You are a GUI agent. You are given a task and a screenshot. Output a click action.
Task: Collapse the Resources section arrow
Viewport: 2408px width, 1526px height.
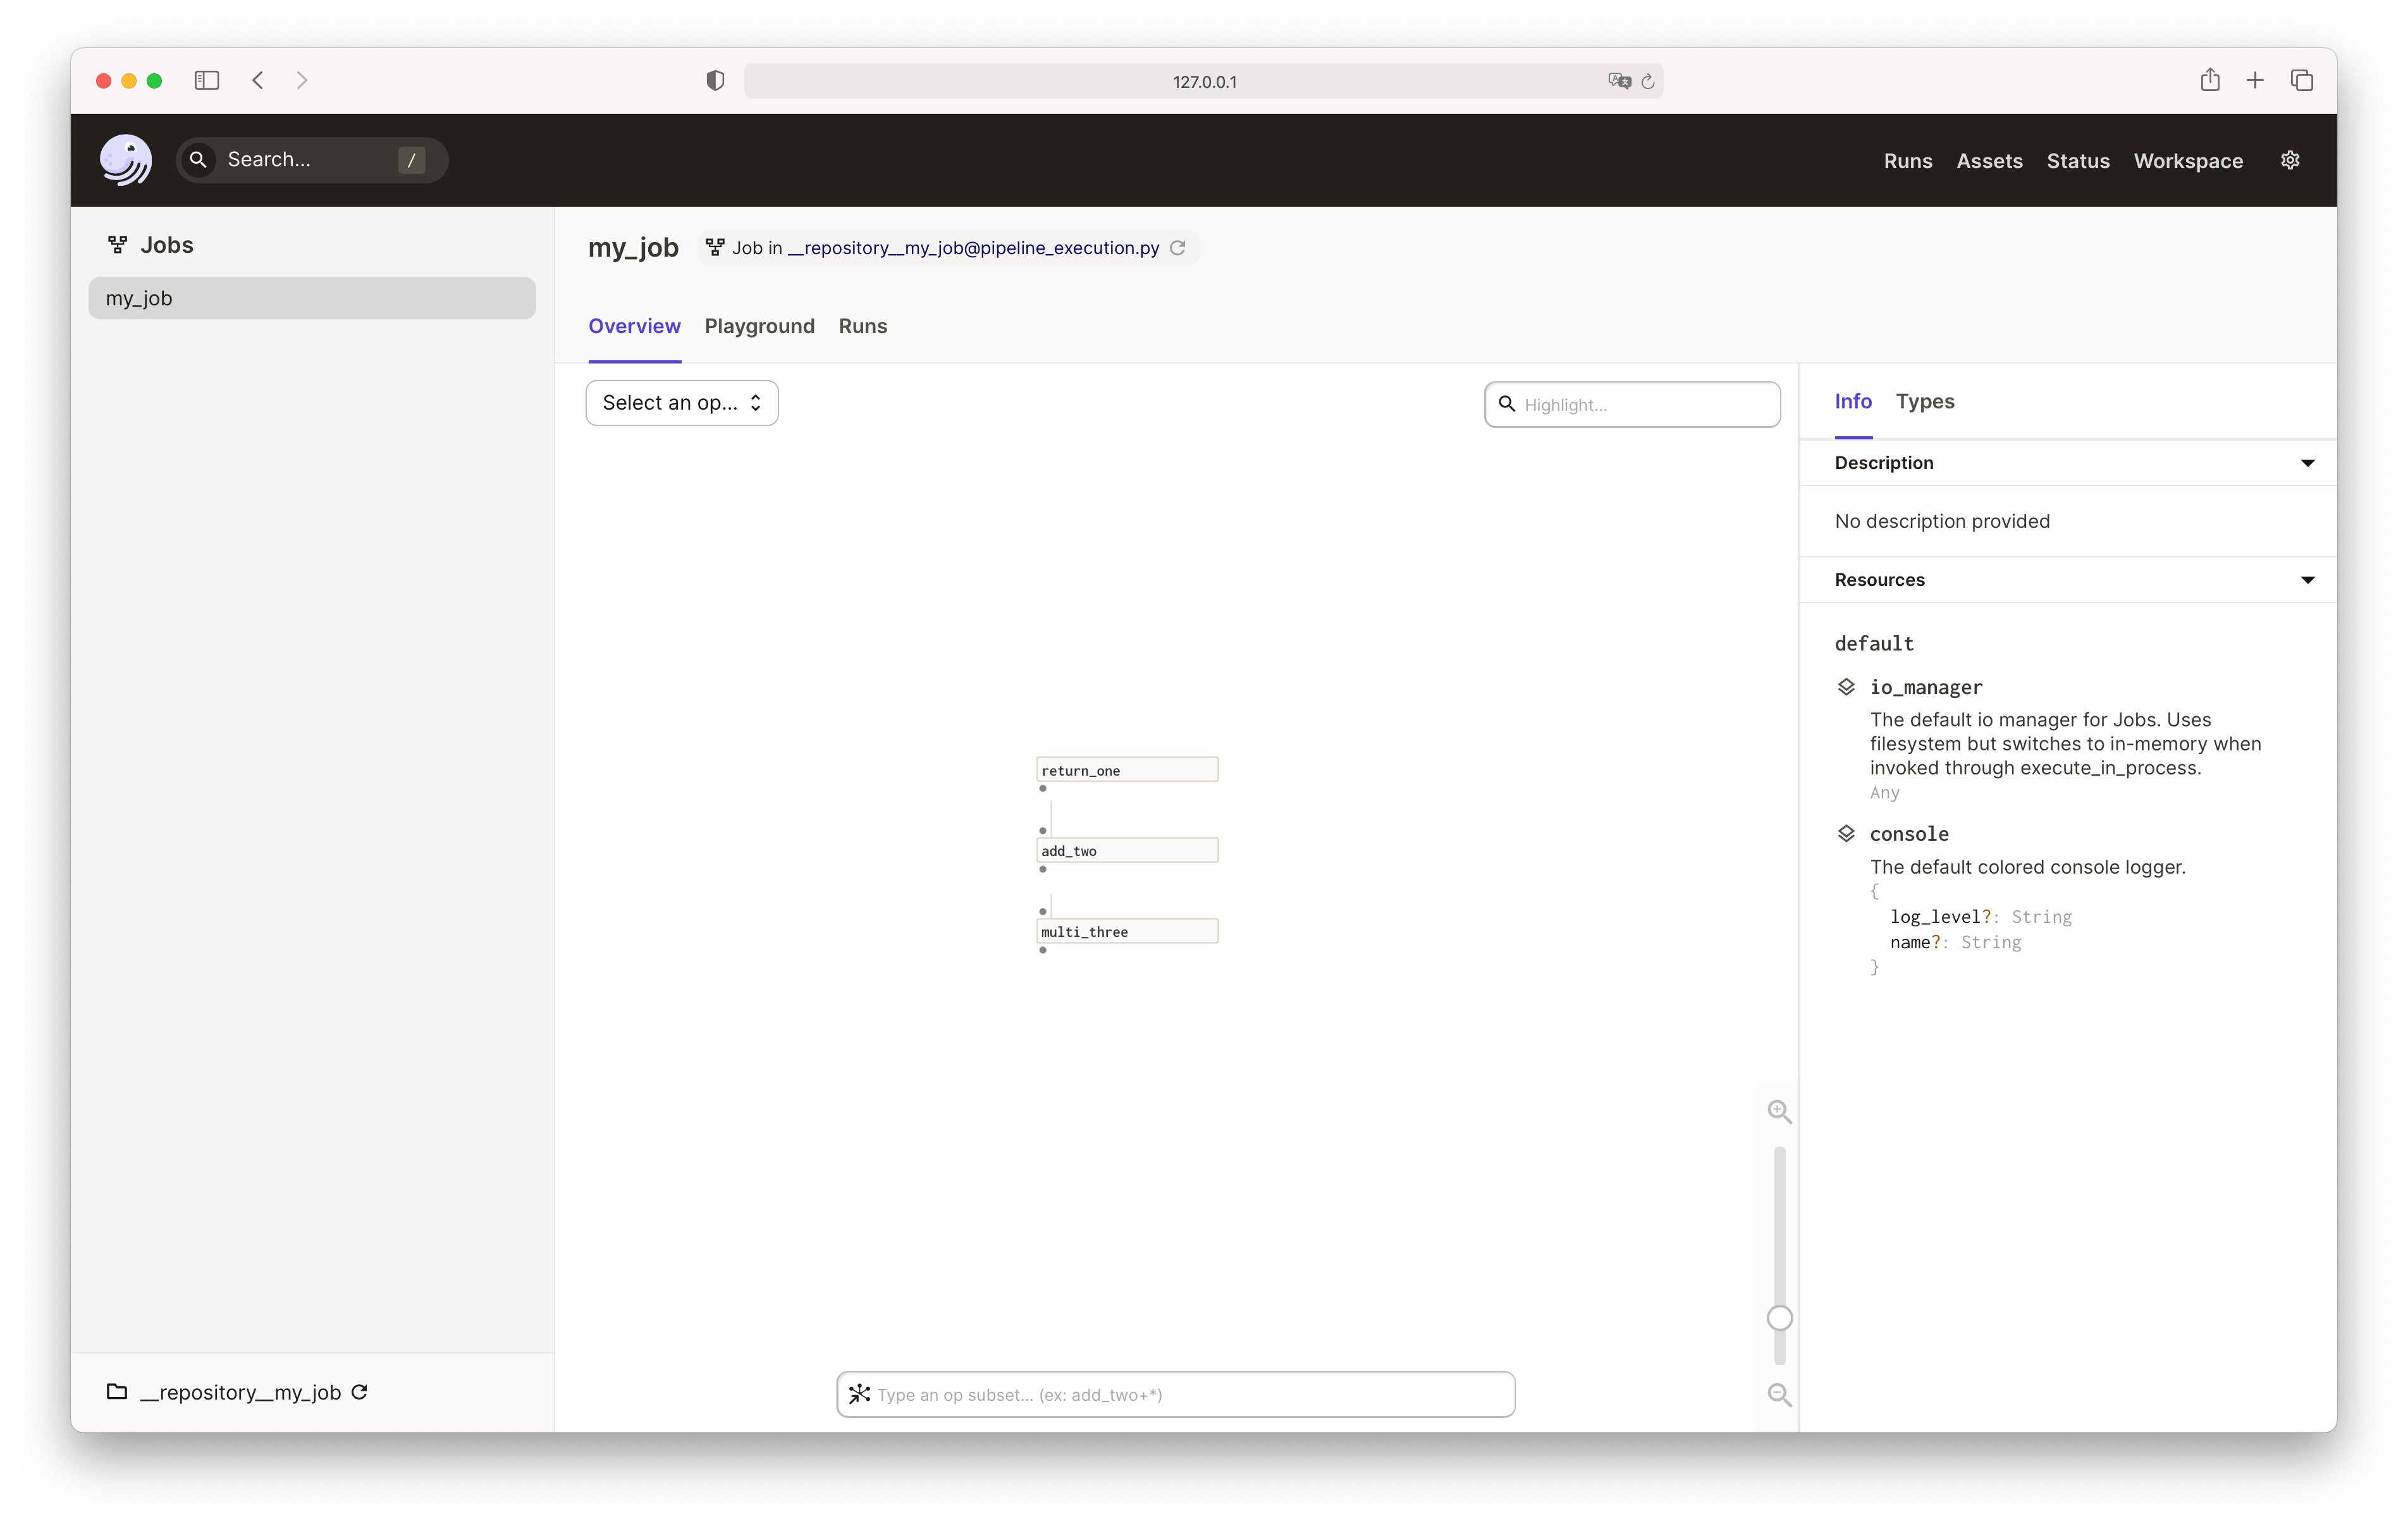pos(2307,580)
